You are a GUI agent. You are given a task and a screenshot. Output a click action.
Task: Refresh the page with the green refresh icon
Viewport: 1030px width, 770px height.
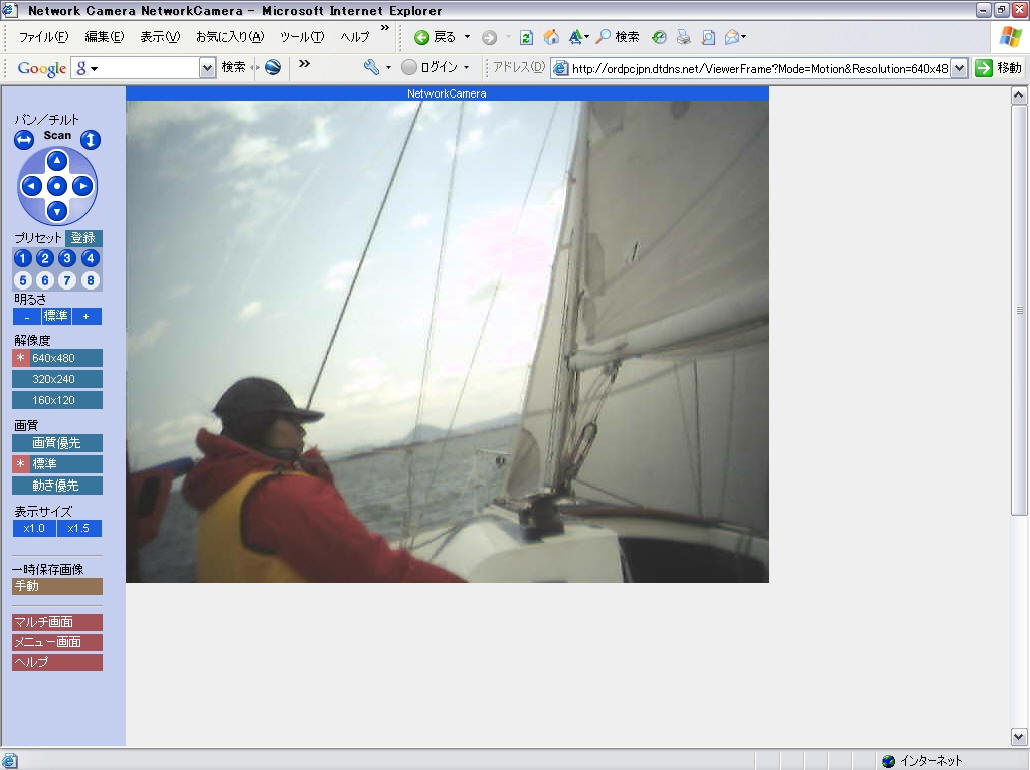pos(526,37)
